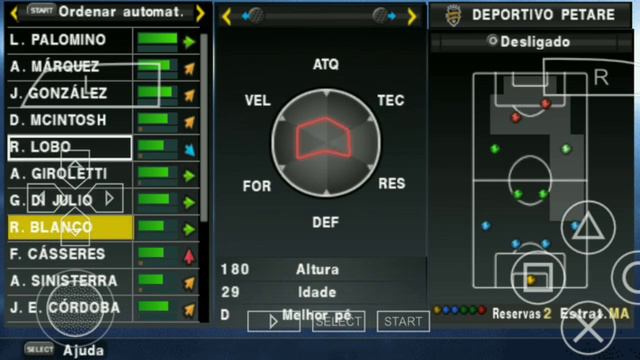Click the ATQ label on radar
640x360 pixels.
point(326,64)
